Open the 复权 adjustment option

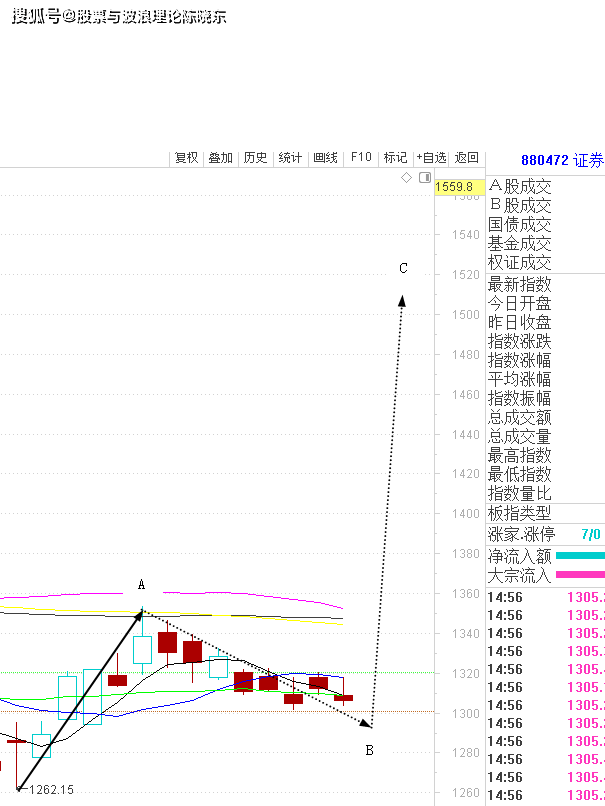pyautogui.click(x=186, y=158)
